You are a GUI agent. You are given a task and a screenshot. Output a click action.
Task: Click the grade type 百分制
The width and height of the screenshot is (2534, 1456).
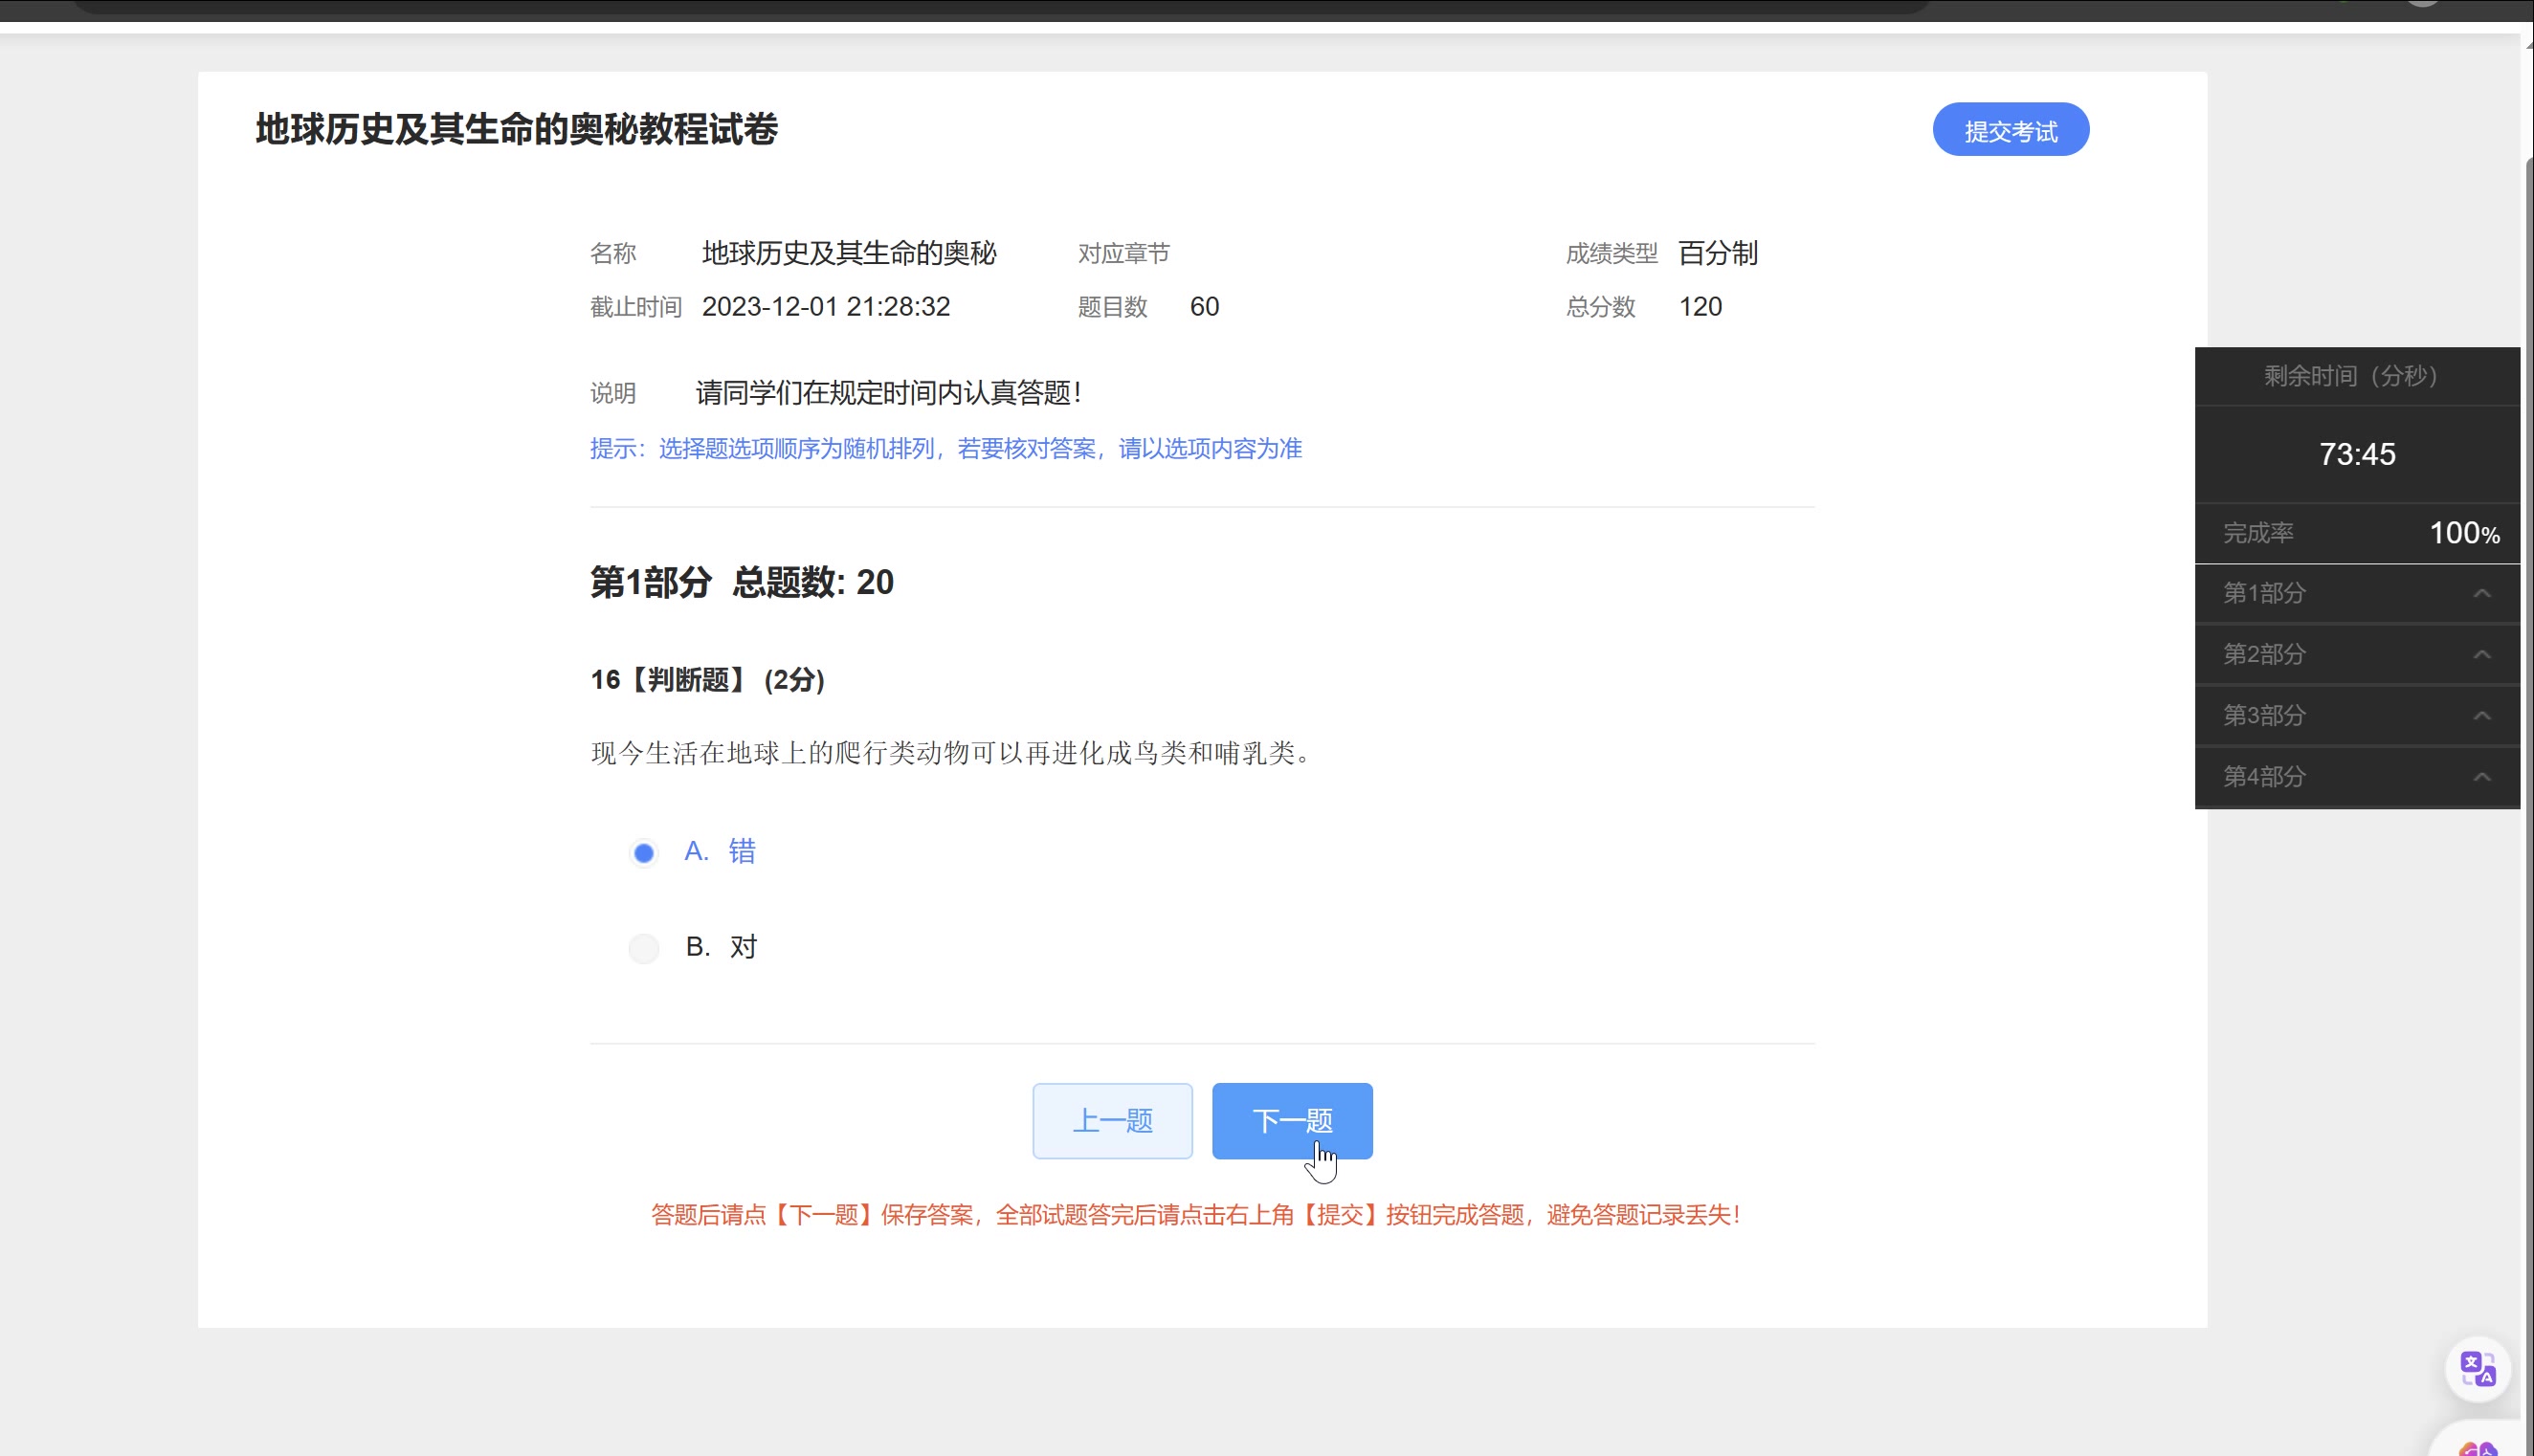(1717, 253)
